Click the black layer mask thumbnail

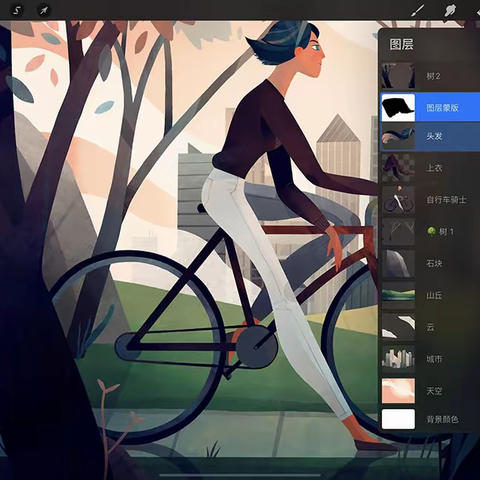pyautogui.click(x=398, y=107)
